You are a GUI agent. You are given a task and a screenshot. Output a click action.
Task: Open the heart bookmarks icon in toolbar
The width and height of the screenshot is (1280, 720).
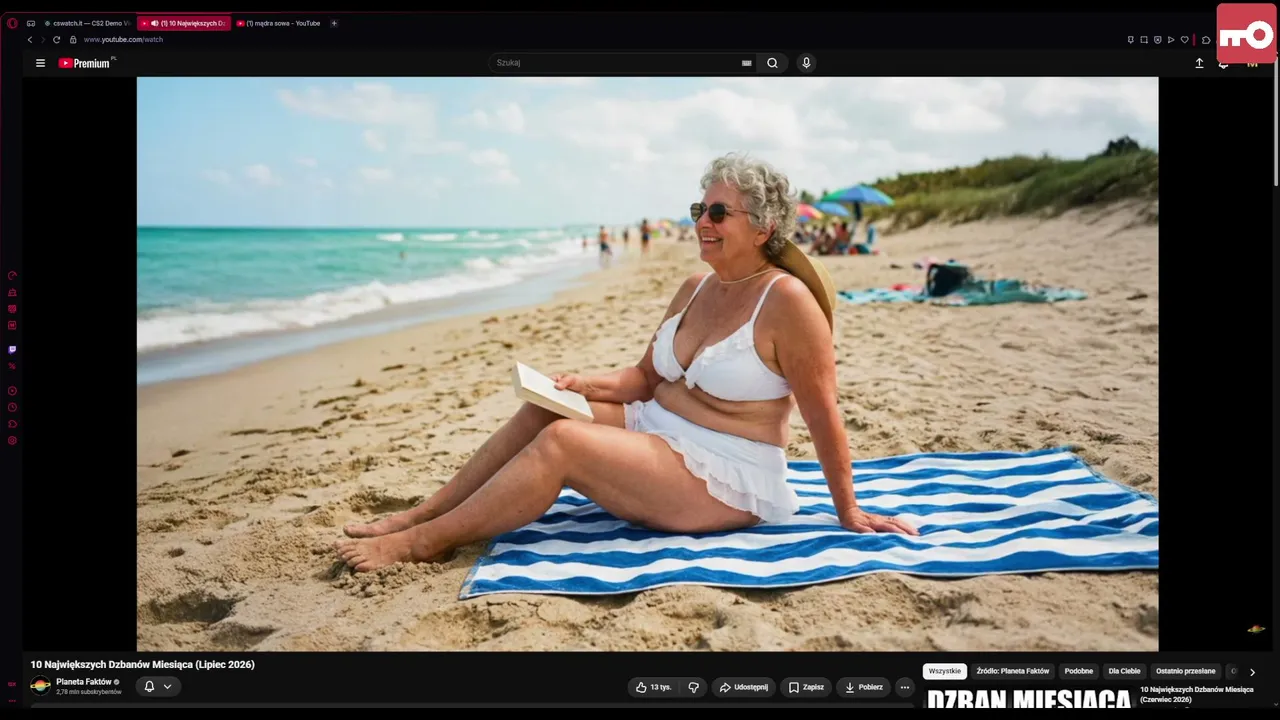(x=1185, y=40)
